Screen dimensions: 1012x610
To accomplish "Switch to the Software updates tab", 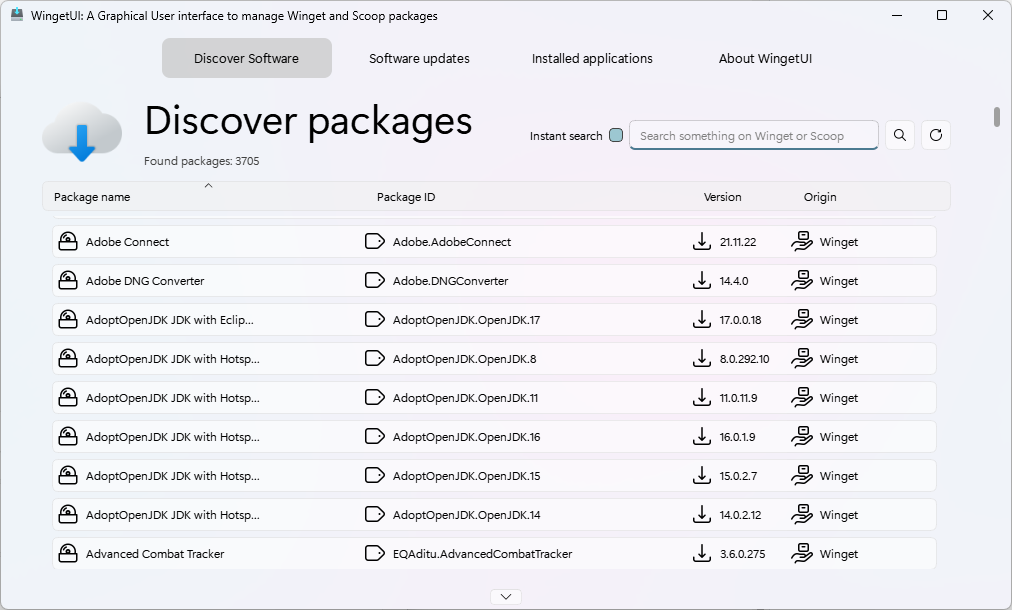I will click(x=419, y=58).
